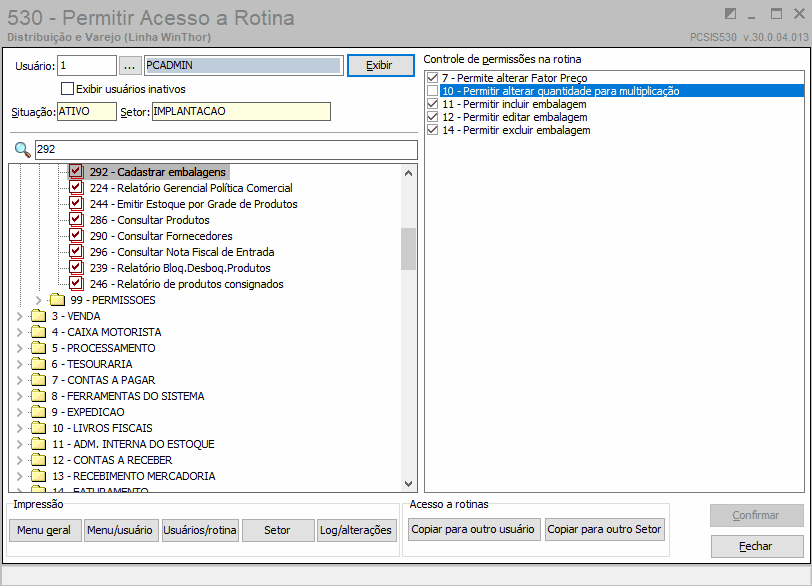Expand the 99 - PERMISSOES folder

(38, 300)
